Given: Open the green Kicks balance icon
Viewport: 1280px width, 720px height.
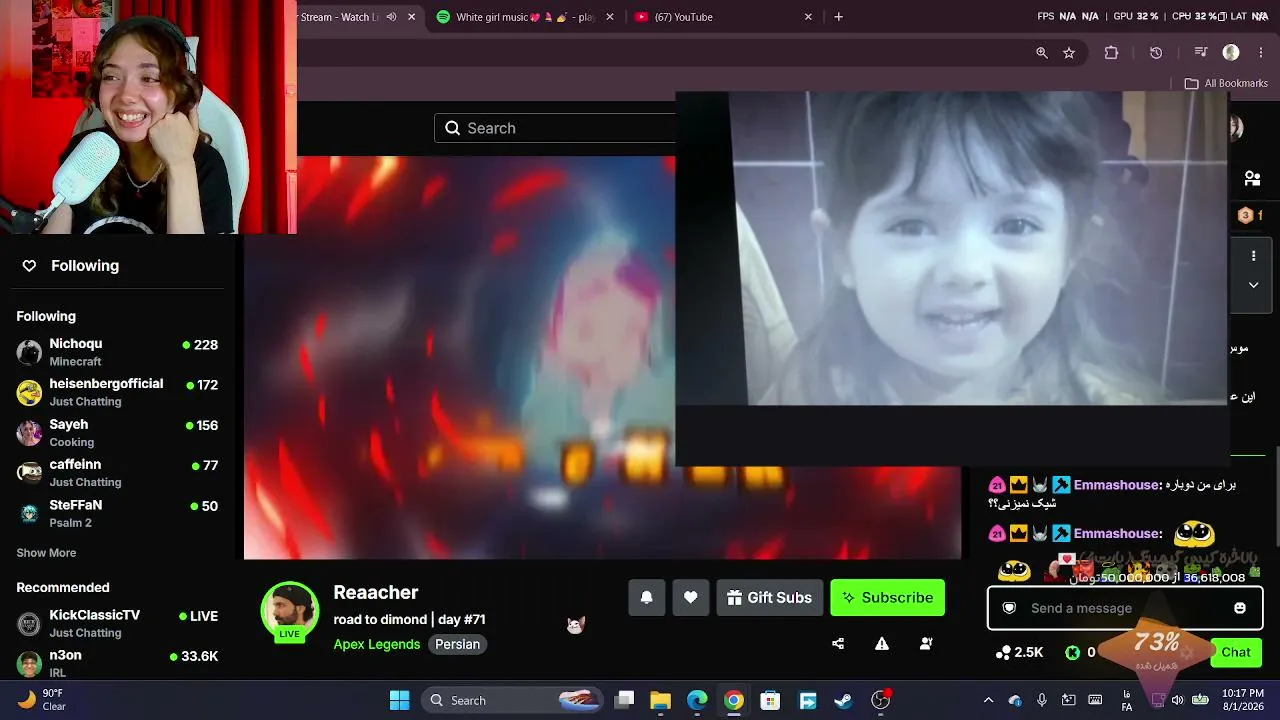Looking at the screenshot, I should click(x=1073, y=652).
